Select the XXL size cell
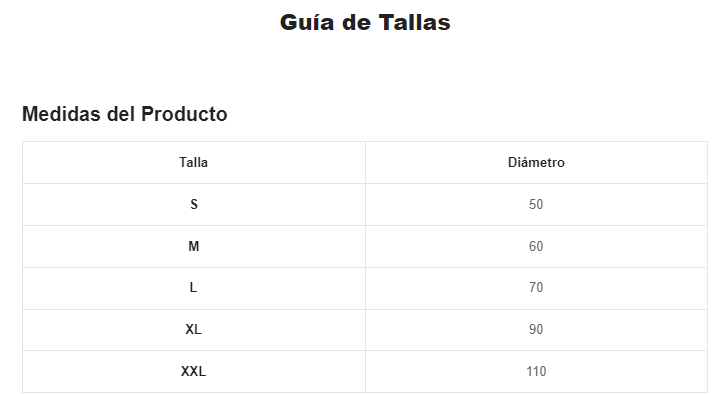 194,371
